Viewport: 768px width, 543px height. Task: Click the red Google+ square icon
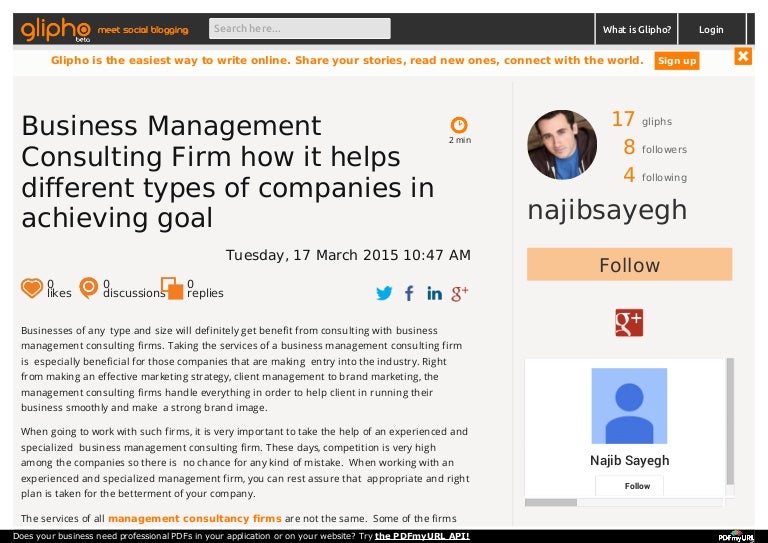pyautogui.click(x=629, y=323)
